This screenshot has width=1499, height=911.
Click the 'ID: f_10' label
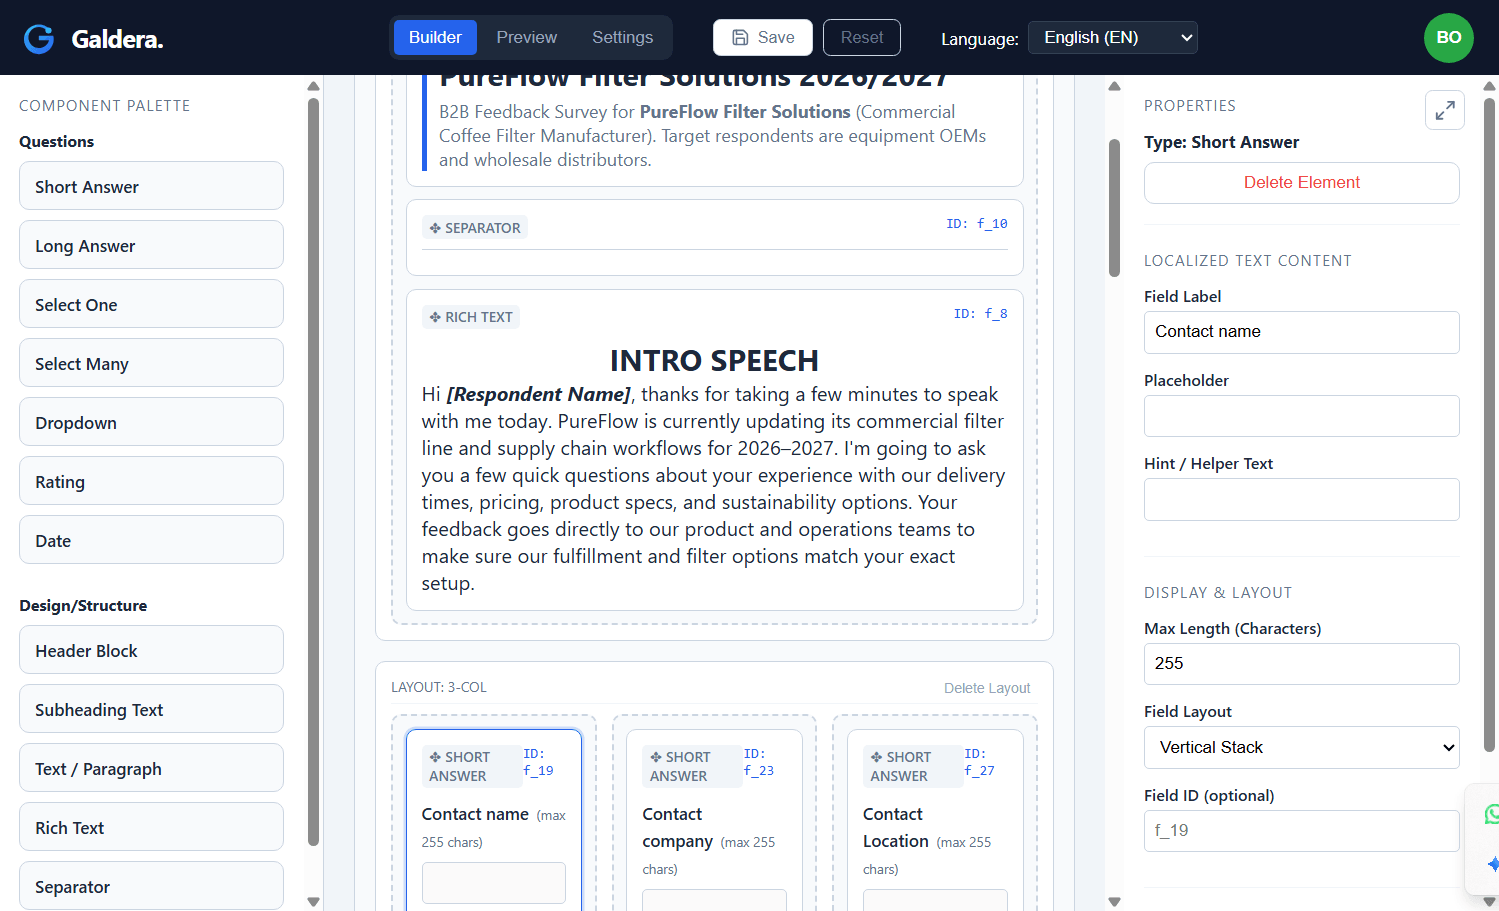(977, 224)
